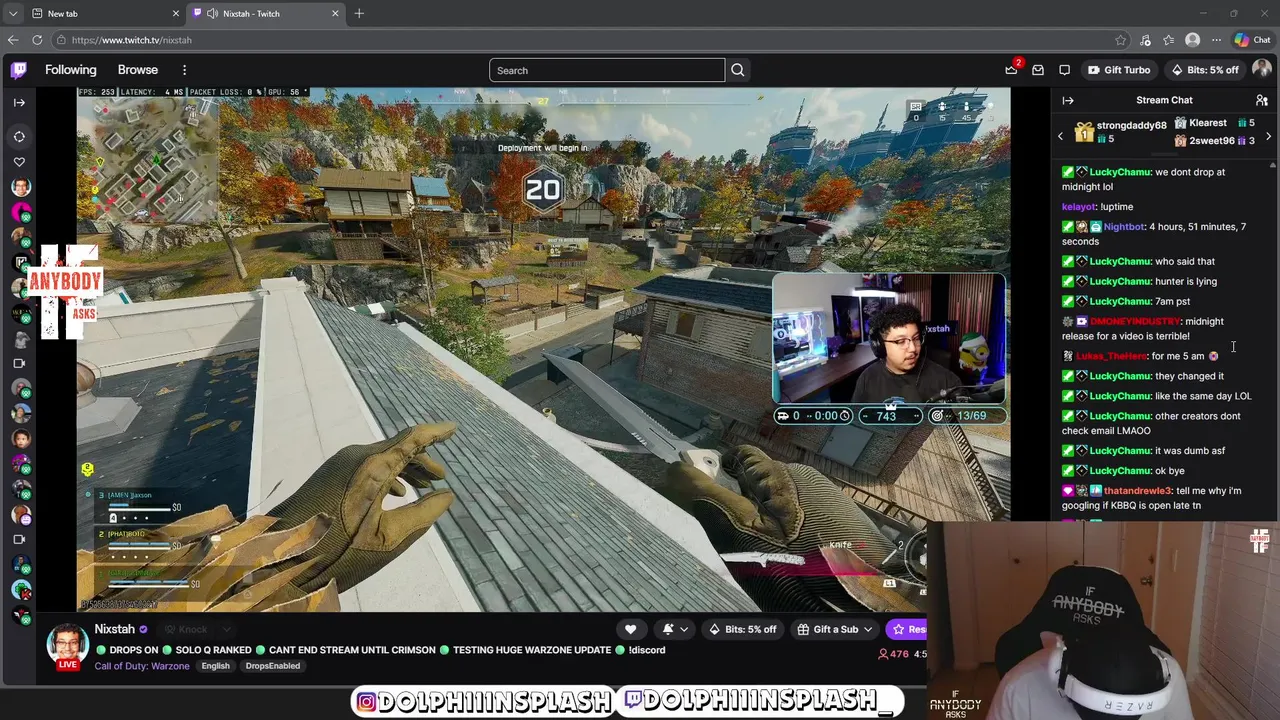Open the browser favorites list
This screenshot has height=720, width=1280.
pyautogui.click(x=1168, y=40)
